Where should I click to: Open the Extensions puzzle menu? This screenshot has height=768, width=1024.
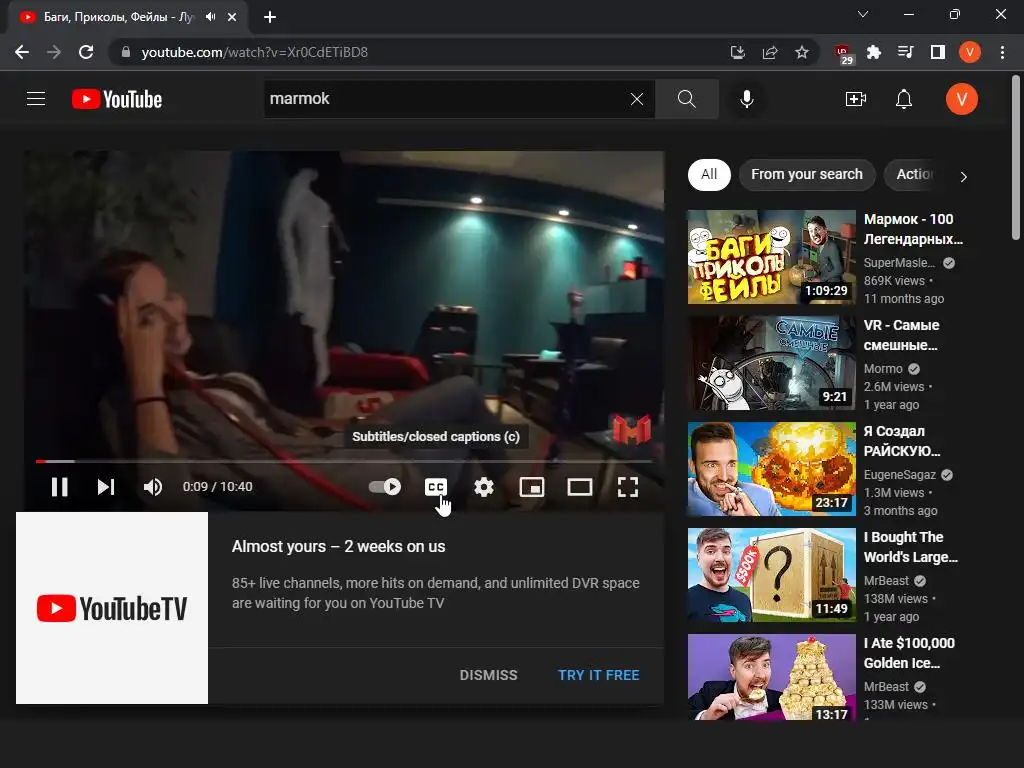pos(873,52)
